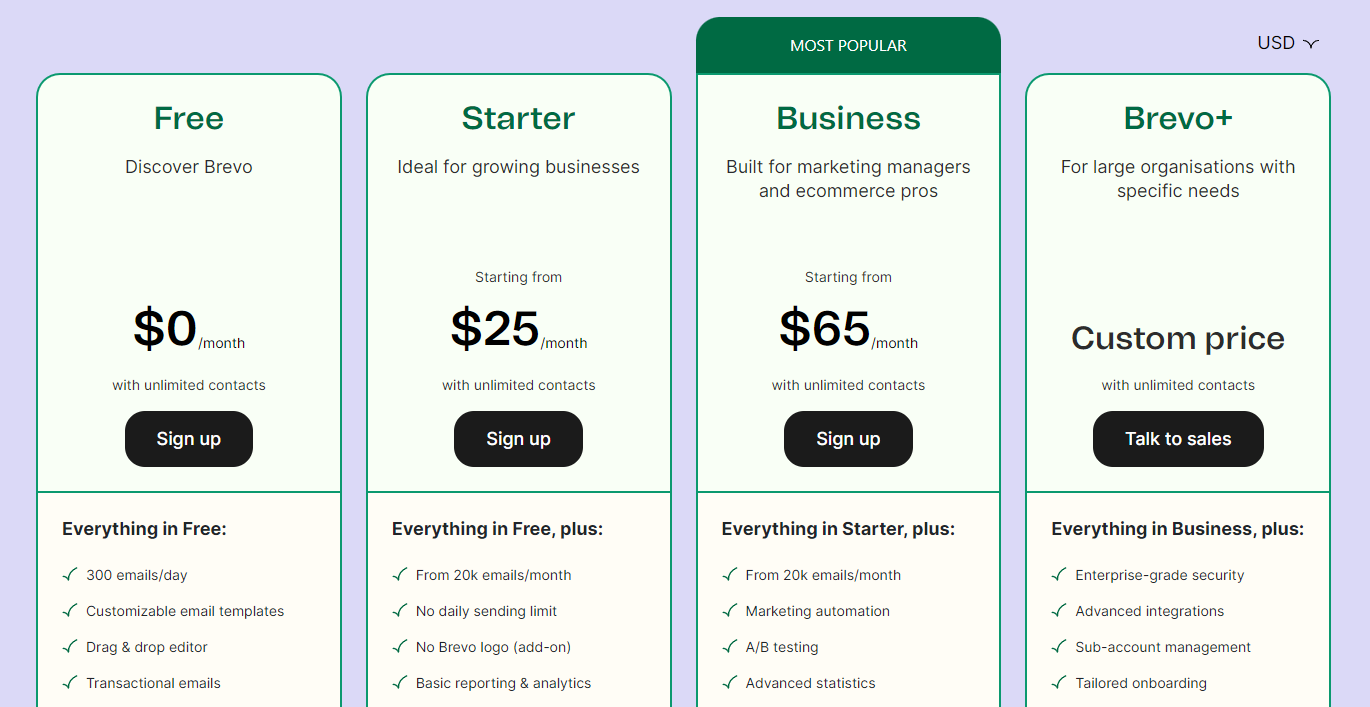Click the MOST POPULAR banner
Image resolution: width=1370 pixels, height=707 pixels.
click(x=848, y=46)
